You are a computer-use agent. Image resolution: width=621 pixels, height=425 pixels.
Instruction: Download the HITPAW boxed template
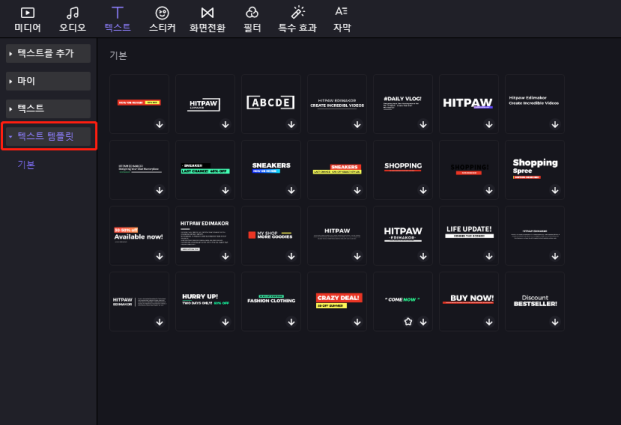(225, 124)
